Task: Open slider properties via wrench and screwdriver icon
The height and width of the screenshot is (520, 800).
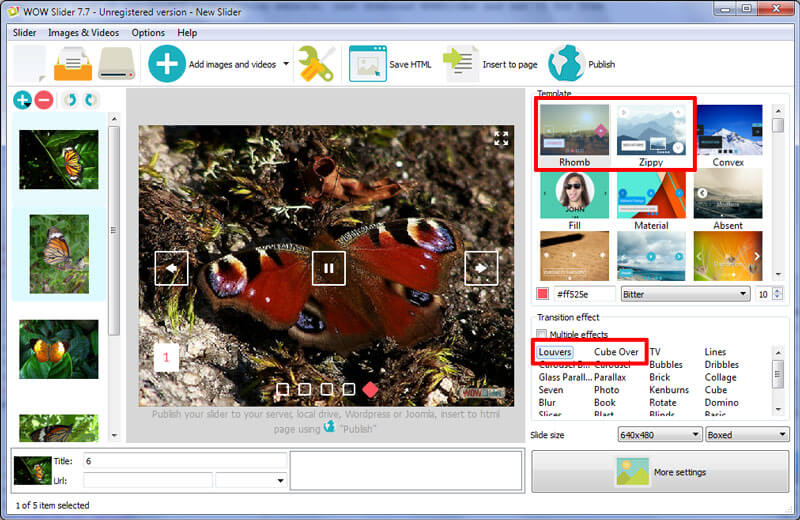Action: pyautogui.click(x=316, y=64)
